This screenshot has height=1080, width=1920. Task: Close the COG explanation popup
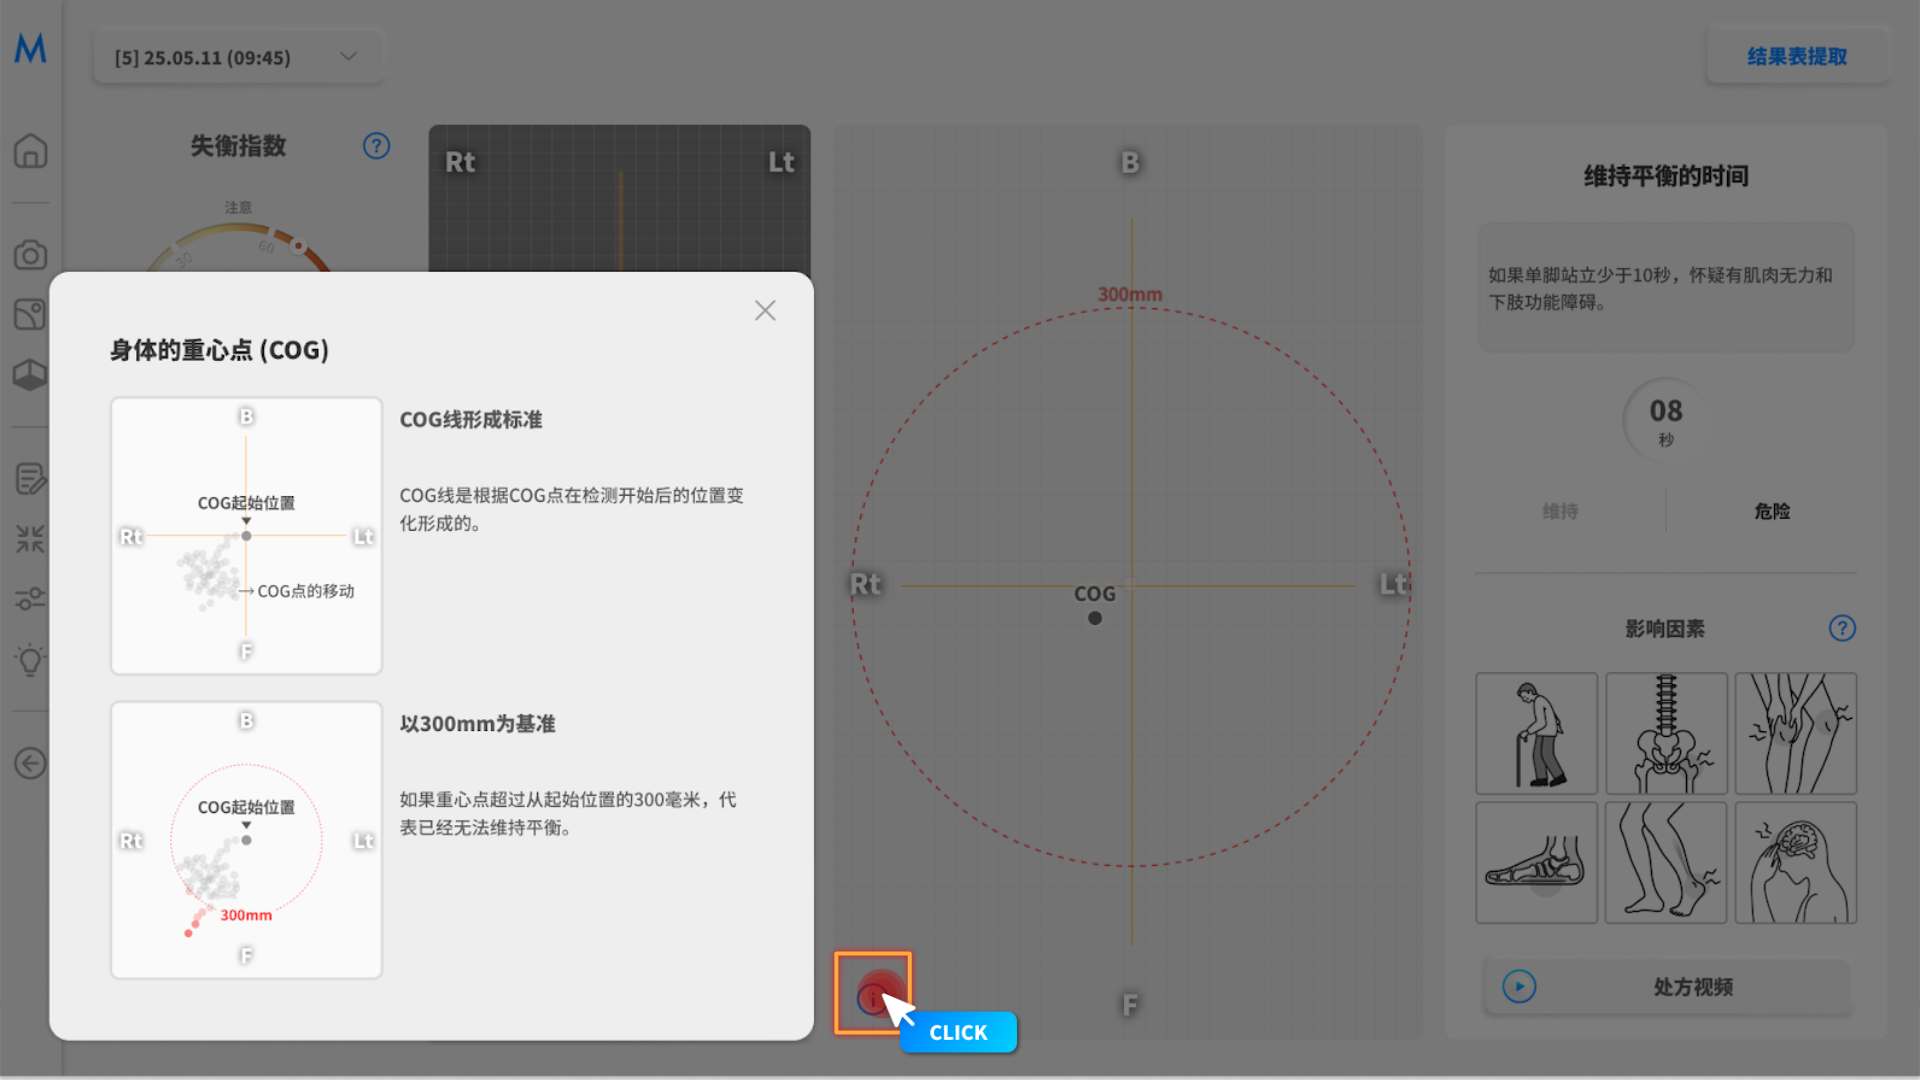coord(765,311)
